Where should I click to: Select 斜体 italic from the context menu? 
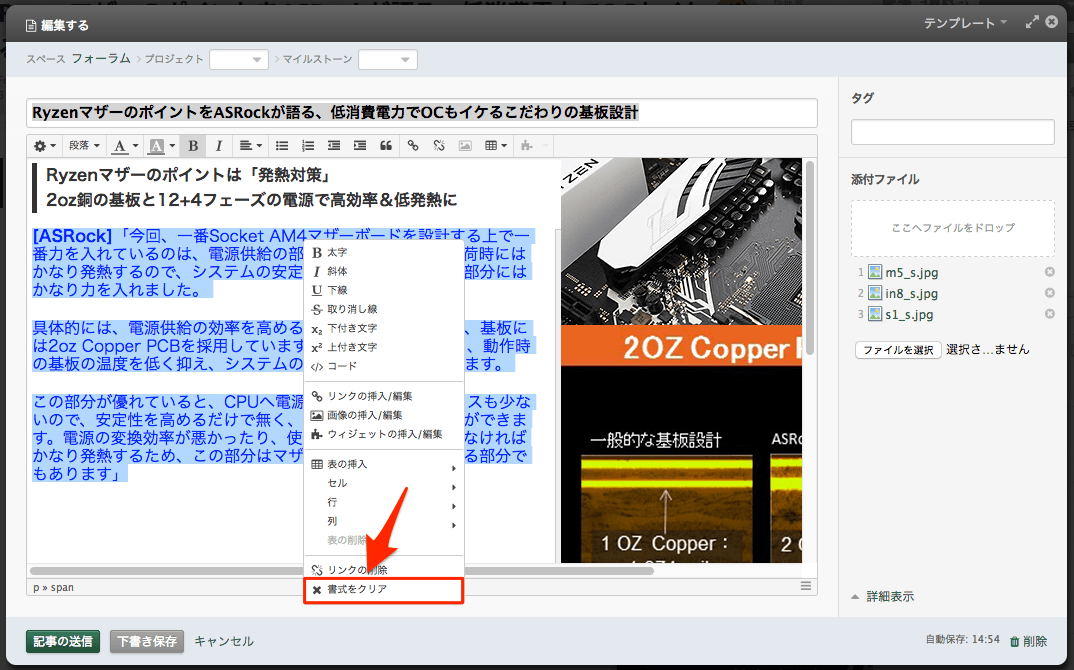384,271
